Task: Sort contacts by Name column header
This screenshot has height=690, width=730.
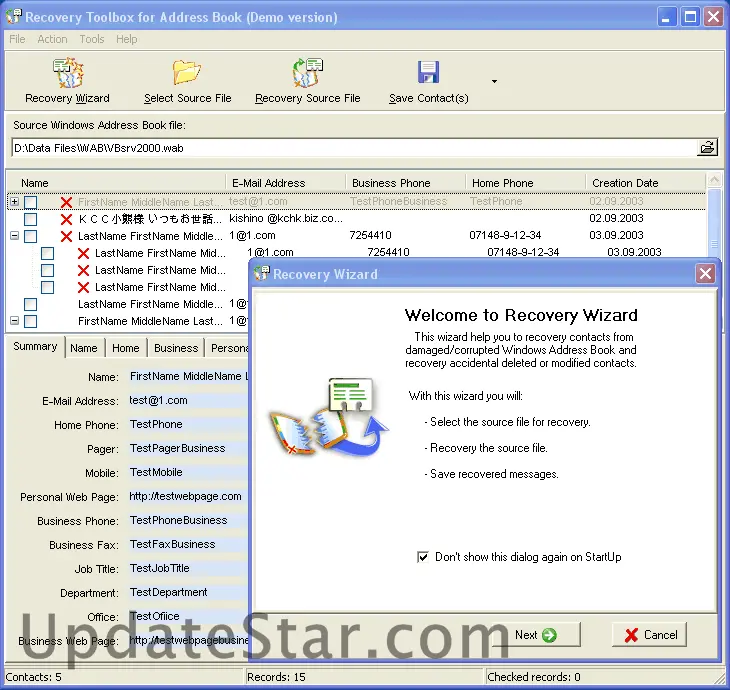Action: tap(116, 183)
